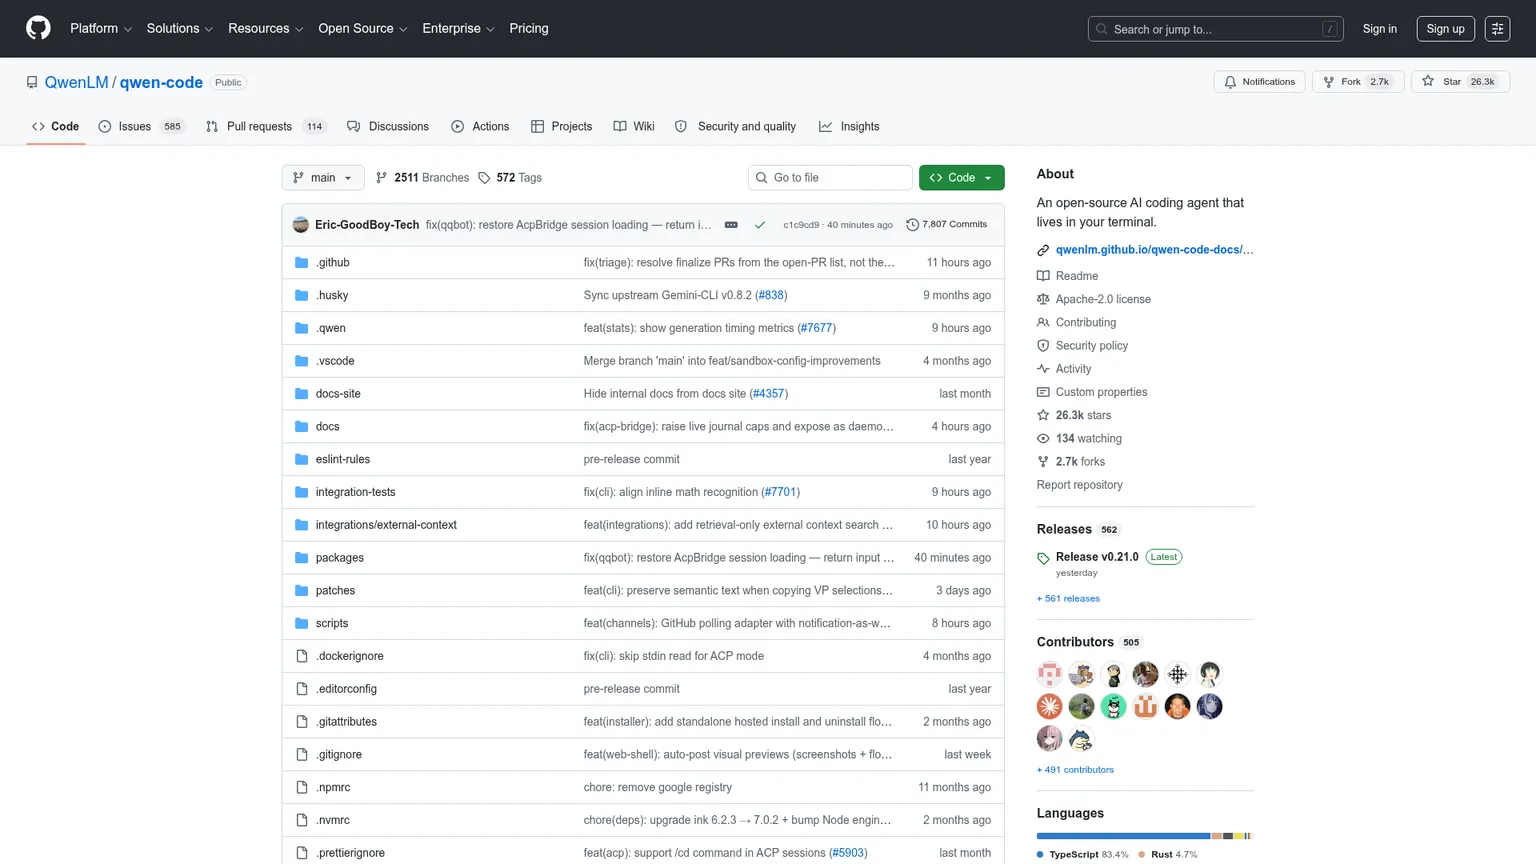
Task: Click the Go to file input
Action: tap(830, 178)
